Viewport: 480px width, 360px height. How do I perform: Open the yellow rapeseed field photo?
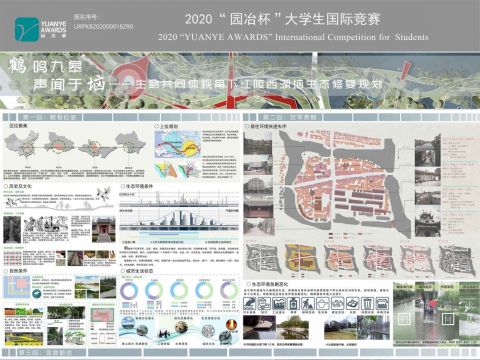[x=23, y=338]
